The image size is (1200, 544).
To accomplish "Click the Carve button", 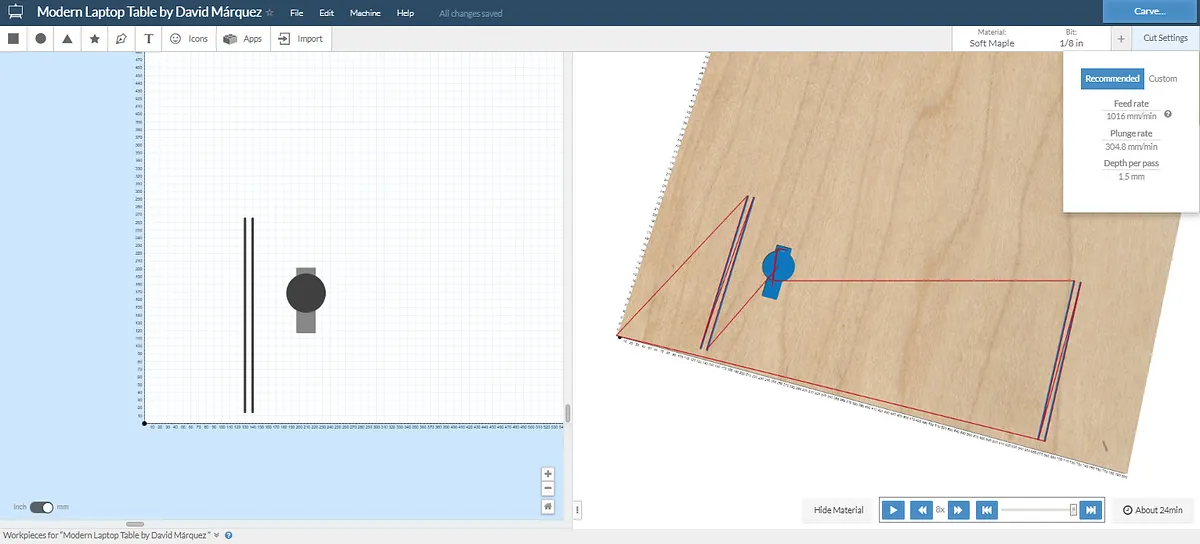I will (1150, 11).
